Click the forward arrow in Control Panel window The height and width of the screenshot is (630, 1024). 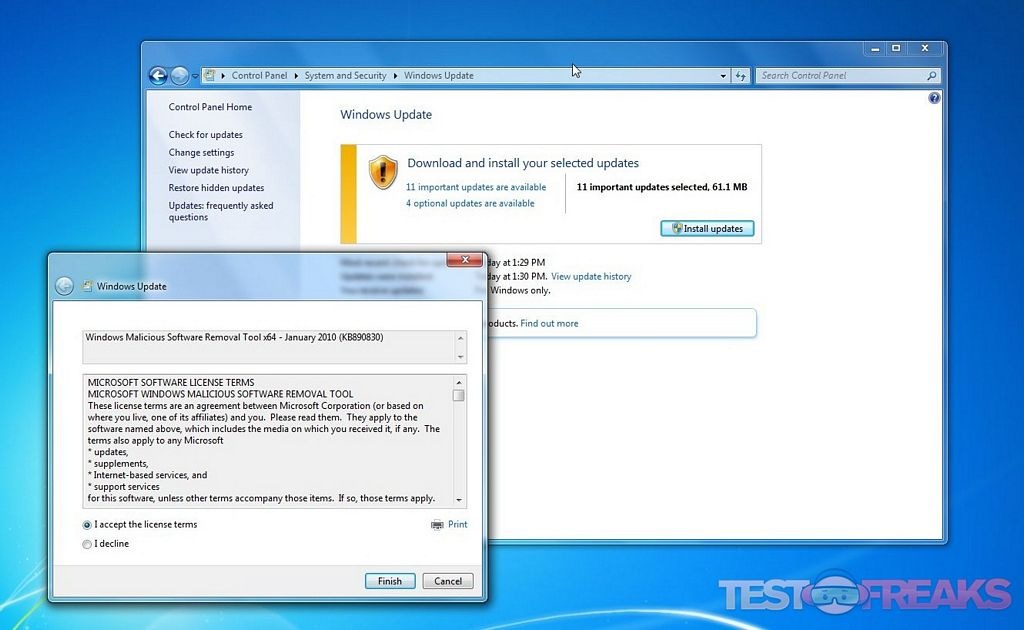(x=180, y=76)
